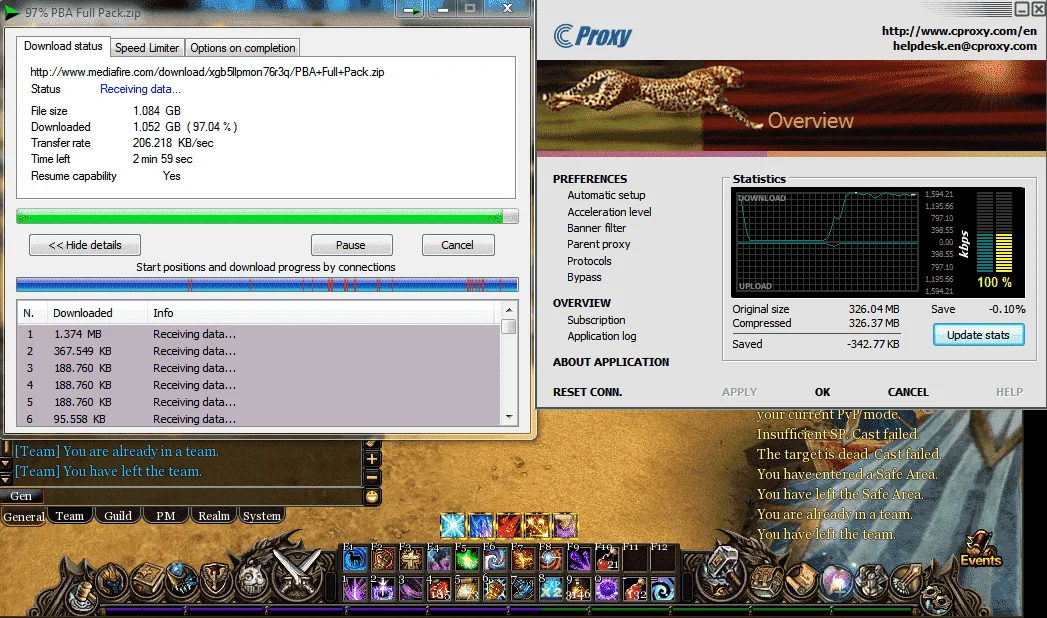This screenshot has width=1047, height=618.
Task: Click OK in the CProxy window
Action: point(823,392)
